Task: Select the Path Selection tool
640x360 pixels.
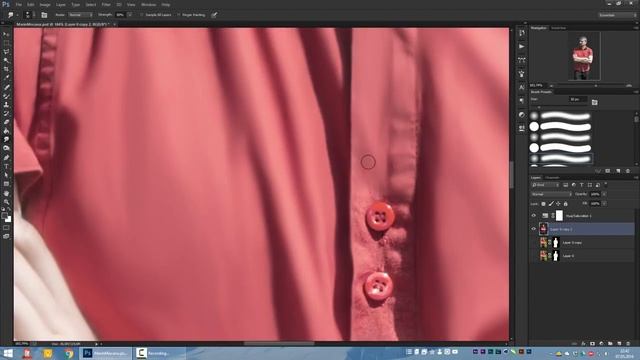Action: [6, 175]
